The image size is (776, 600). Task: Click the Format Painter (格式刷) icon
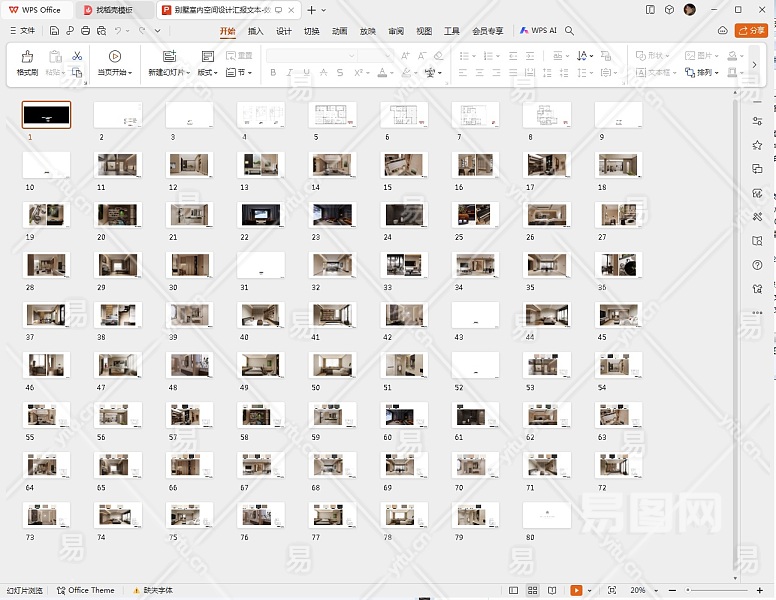tap(27, 57)
